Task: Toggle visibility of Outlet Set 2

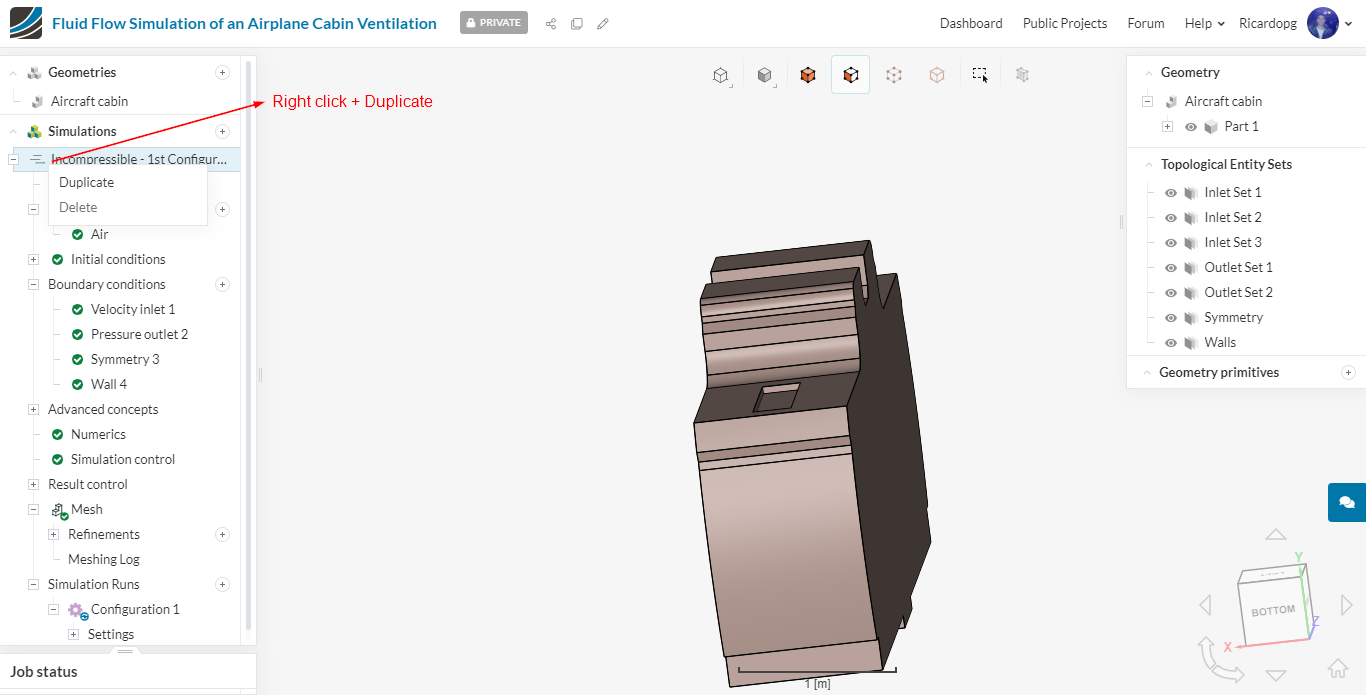Action: (x=1171, y=293)
